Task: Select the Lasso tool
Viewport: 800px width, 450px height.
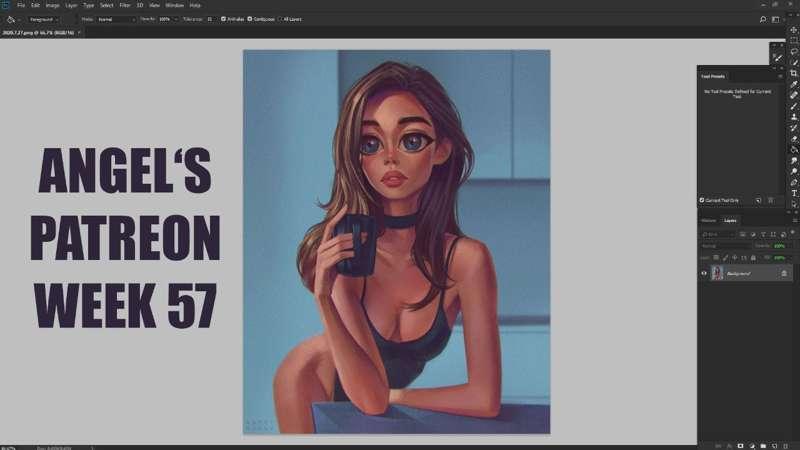Action: [794, 52]
